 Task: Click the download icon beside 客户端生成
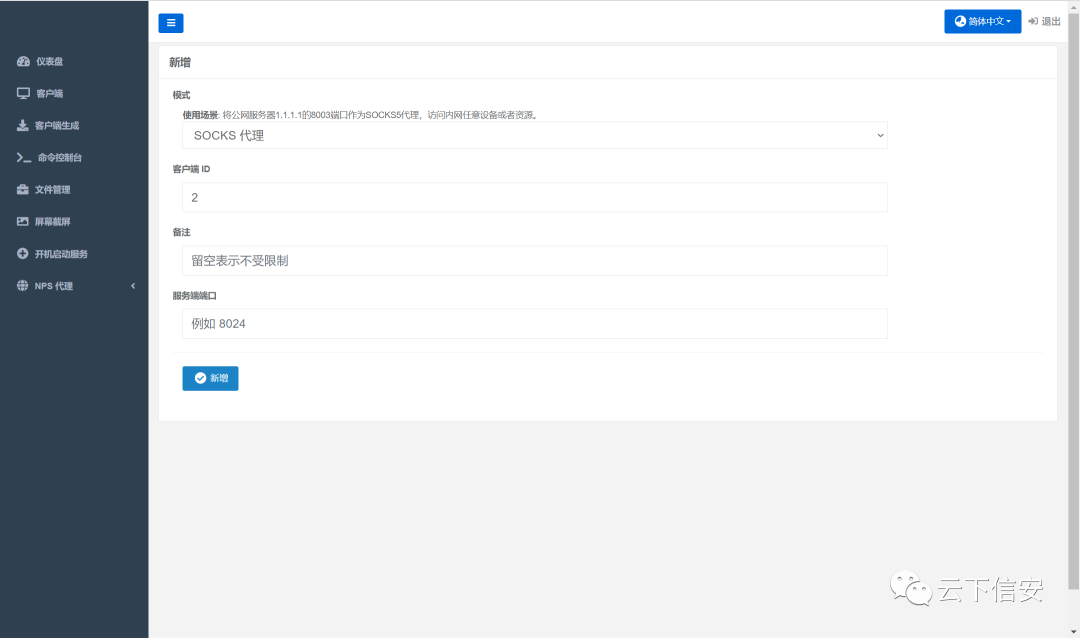(x=23, y=125)
